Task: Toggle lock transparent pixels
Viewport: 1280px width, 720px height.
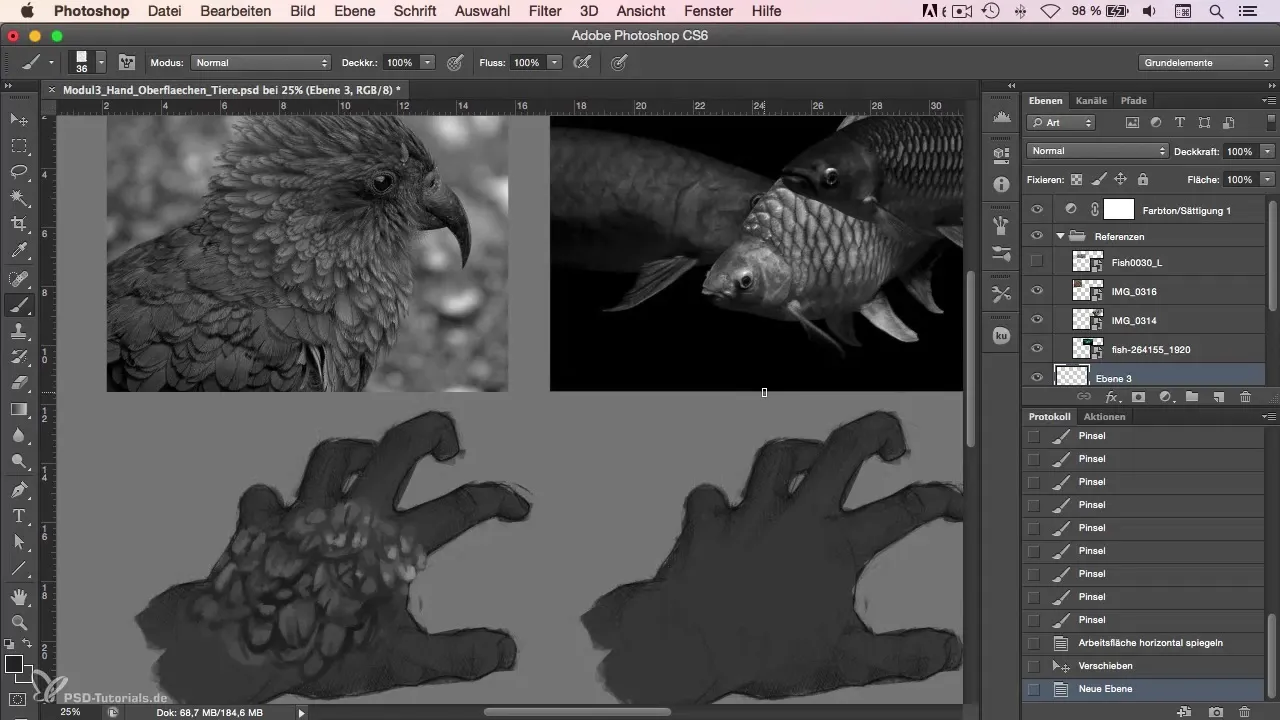Action: (1077, 180)
